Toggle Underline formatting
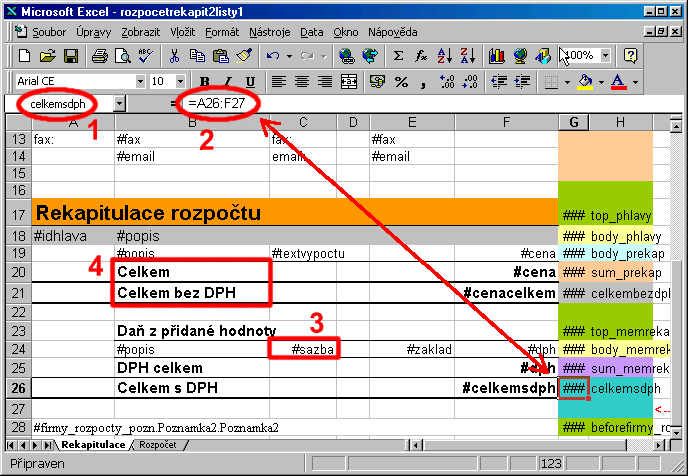This screenshot has width=688, height=476. [249, 81]
